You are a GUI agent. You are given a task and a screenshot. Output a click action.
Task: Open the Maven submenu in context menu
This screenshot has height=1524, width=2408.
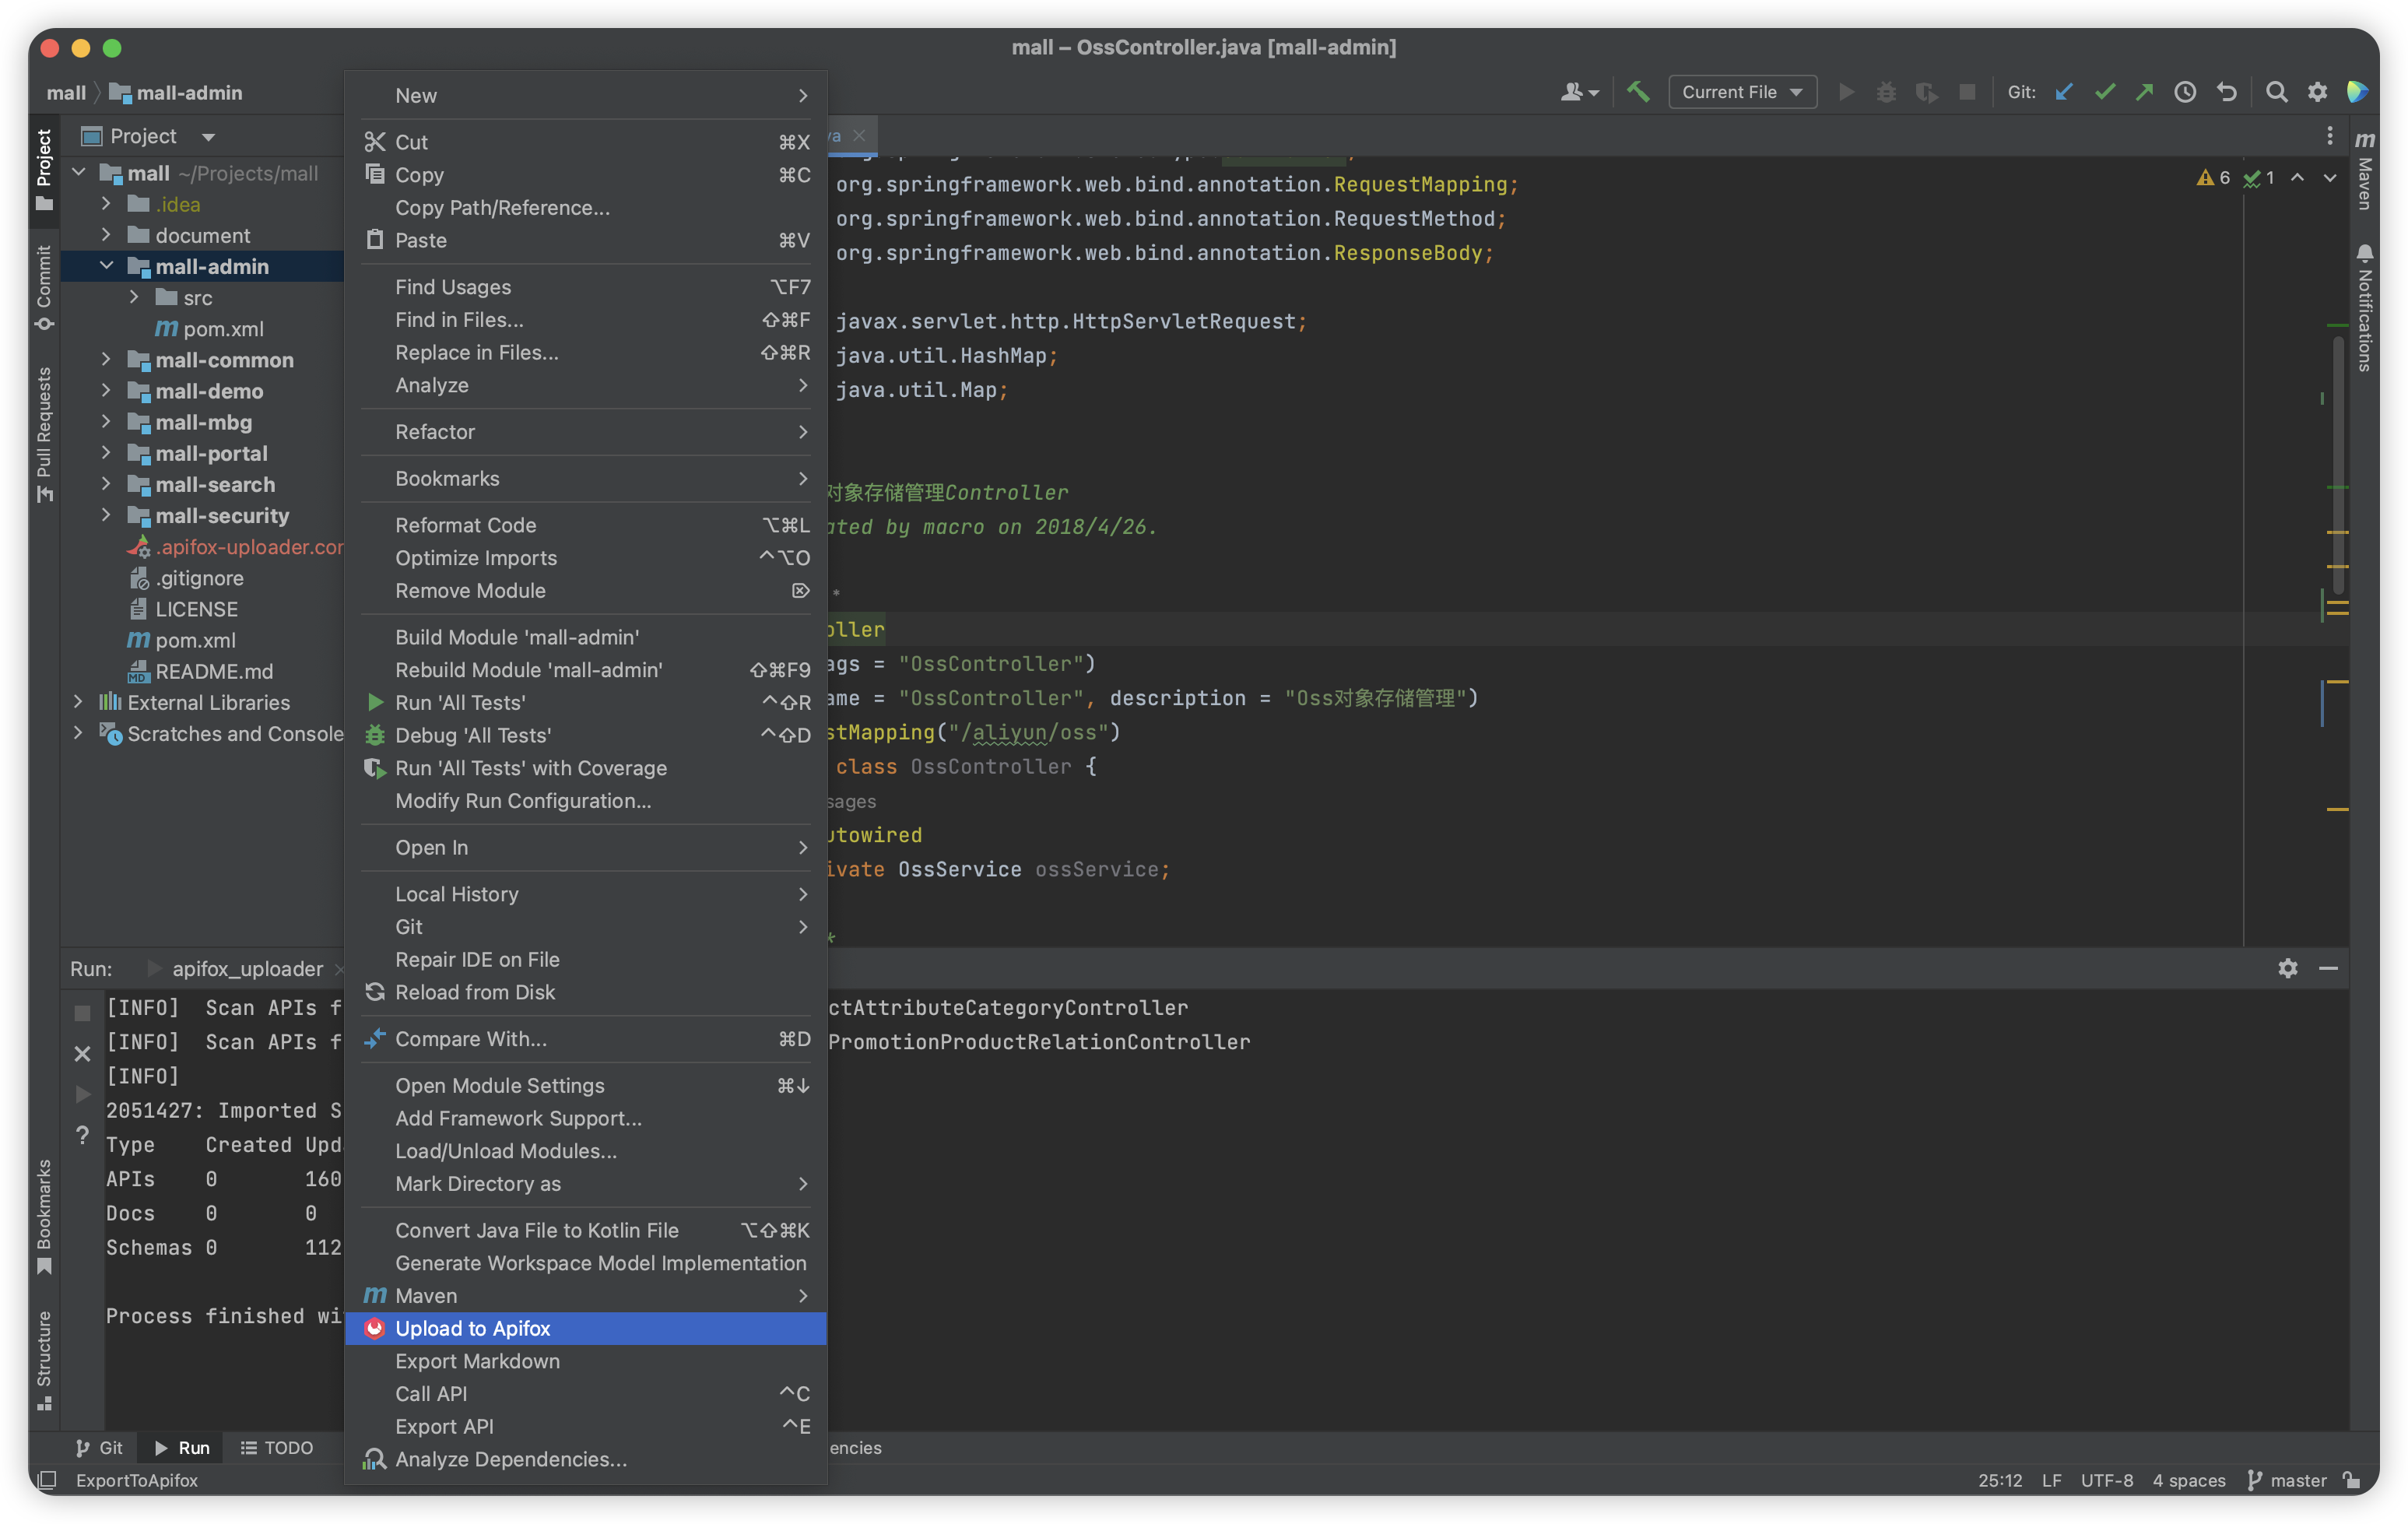click(585, 1295)
